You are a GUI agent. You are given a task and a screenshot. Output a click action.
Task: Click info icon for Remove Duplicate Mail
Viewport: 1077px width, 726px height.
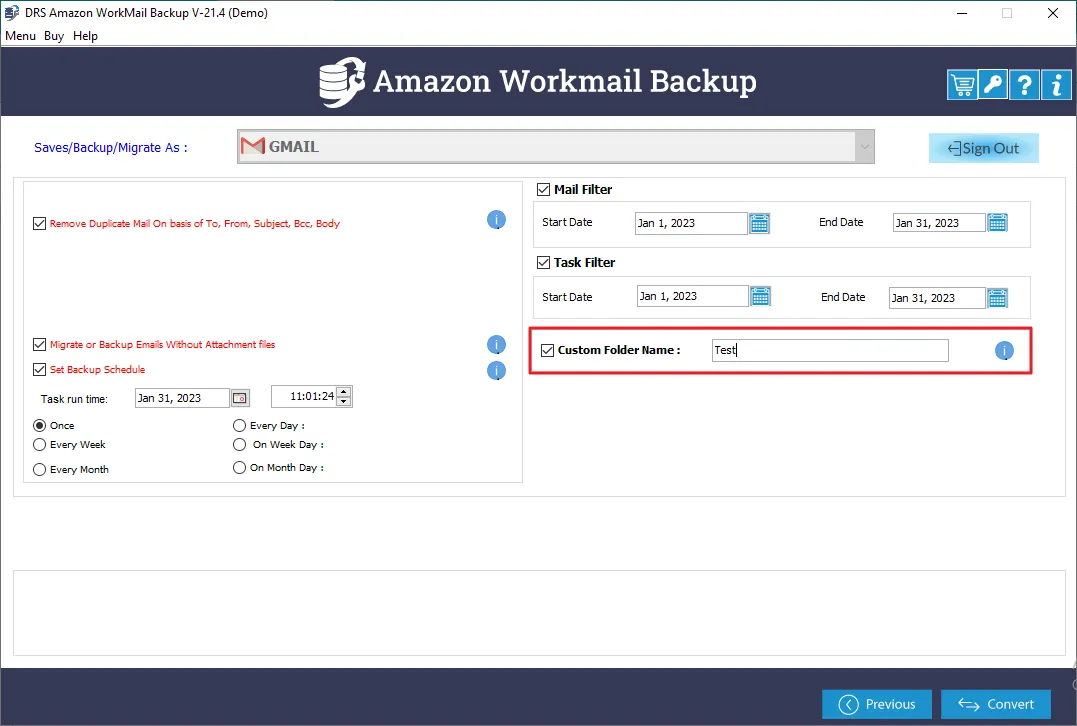click(x=496, y=220)
